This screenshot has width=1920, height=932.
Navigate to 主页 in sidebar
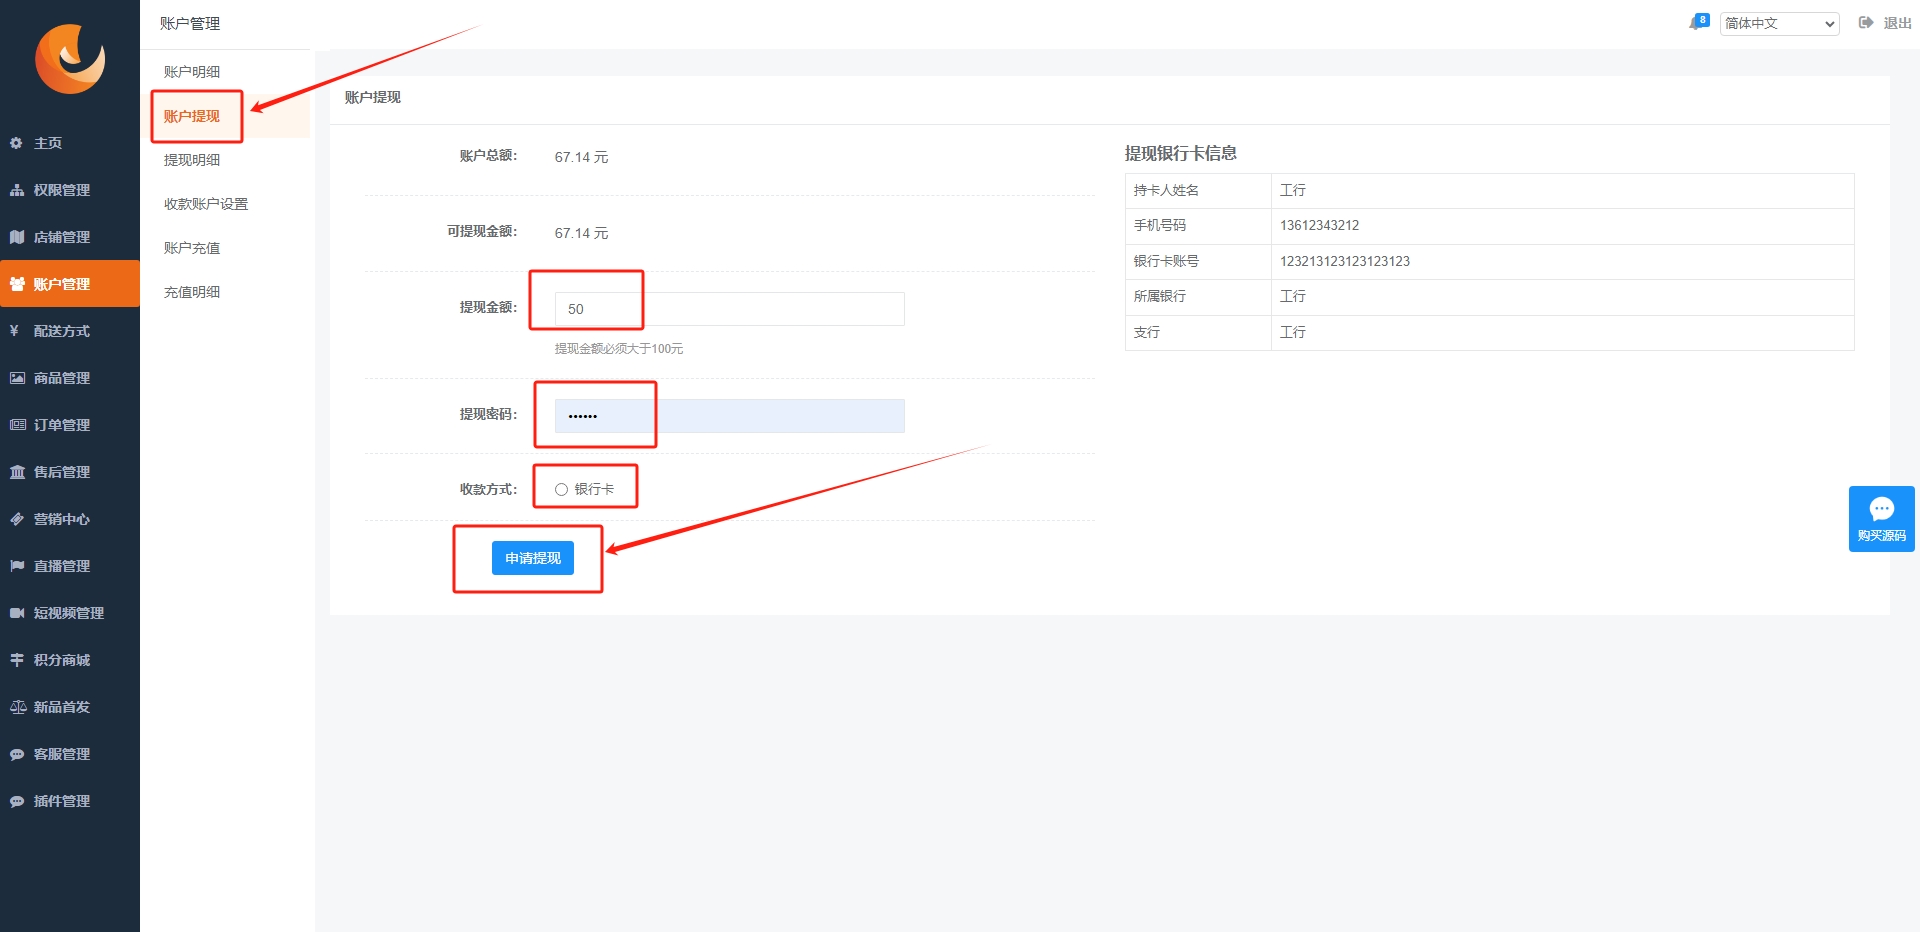[x=48, y=143]
